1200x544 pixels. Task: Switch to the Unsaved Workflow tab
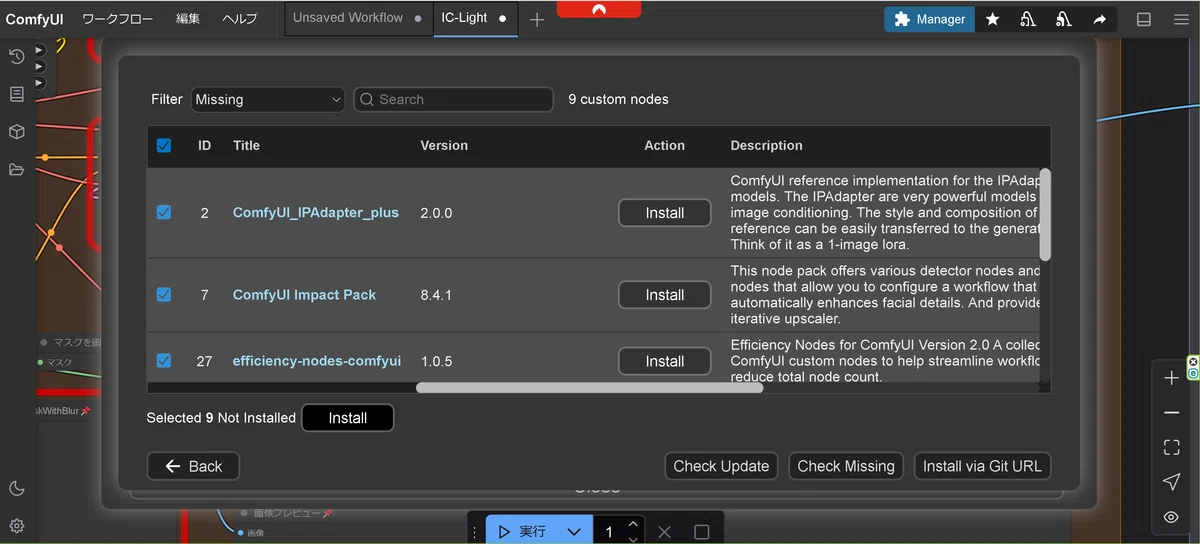pyautogui.click(x=358, y=18)
